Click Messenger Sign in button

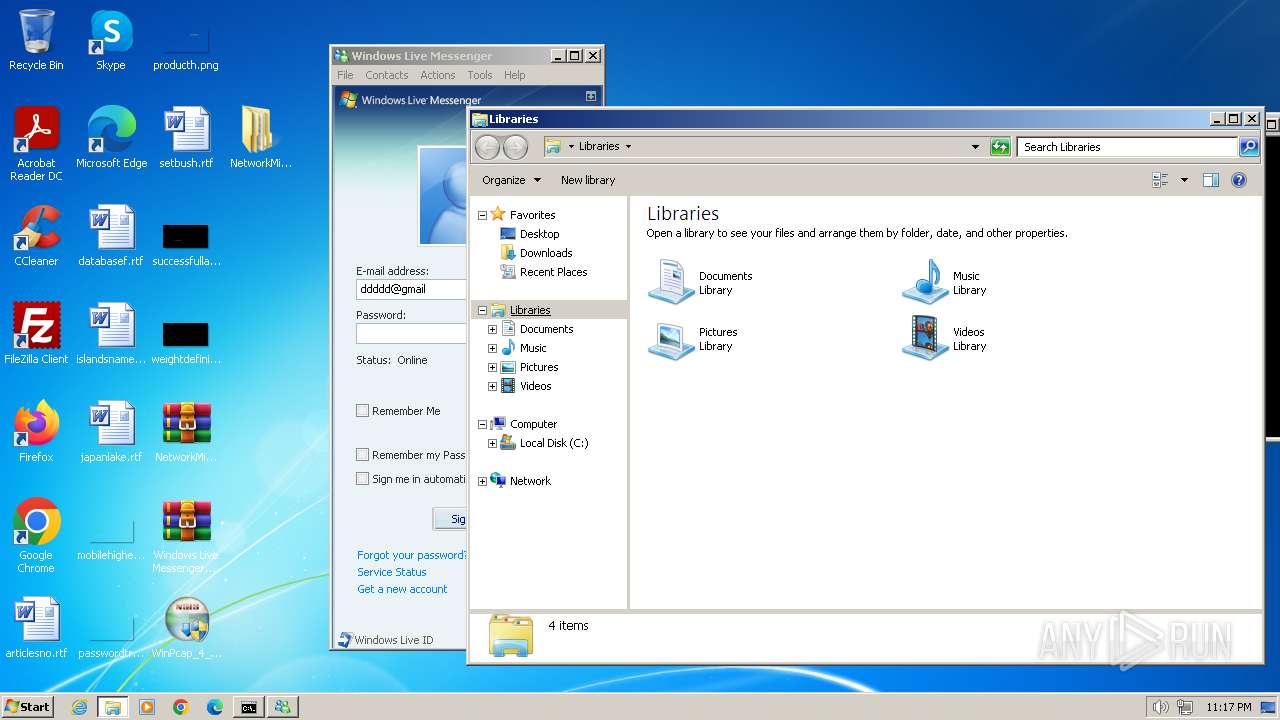pyautogui.click(x=450, y=519)
